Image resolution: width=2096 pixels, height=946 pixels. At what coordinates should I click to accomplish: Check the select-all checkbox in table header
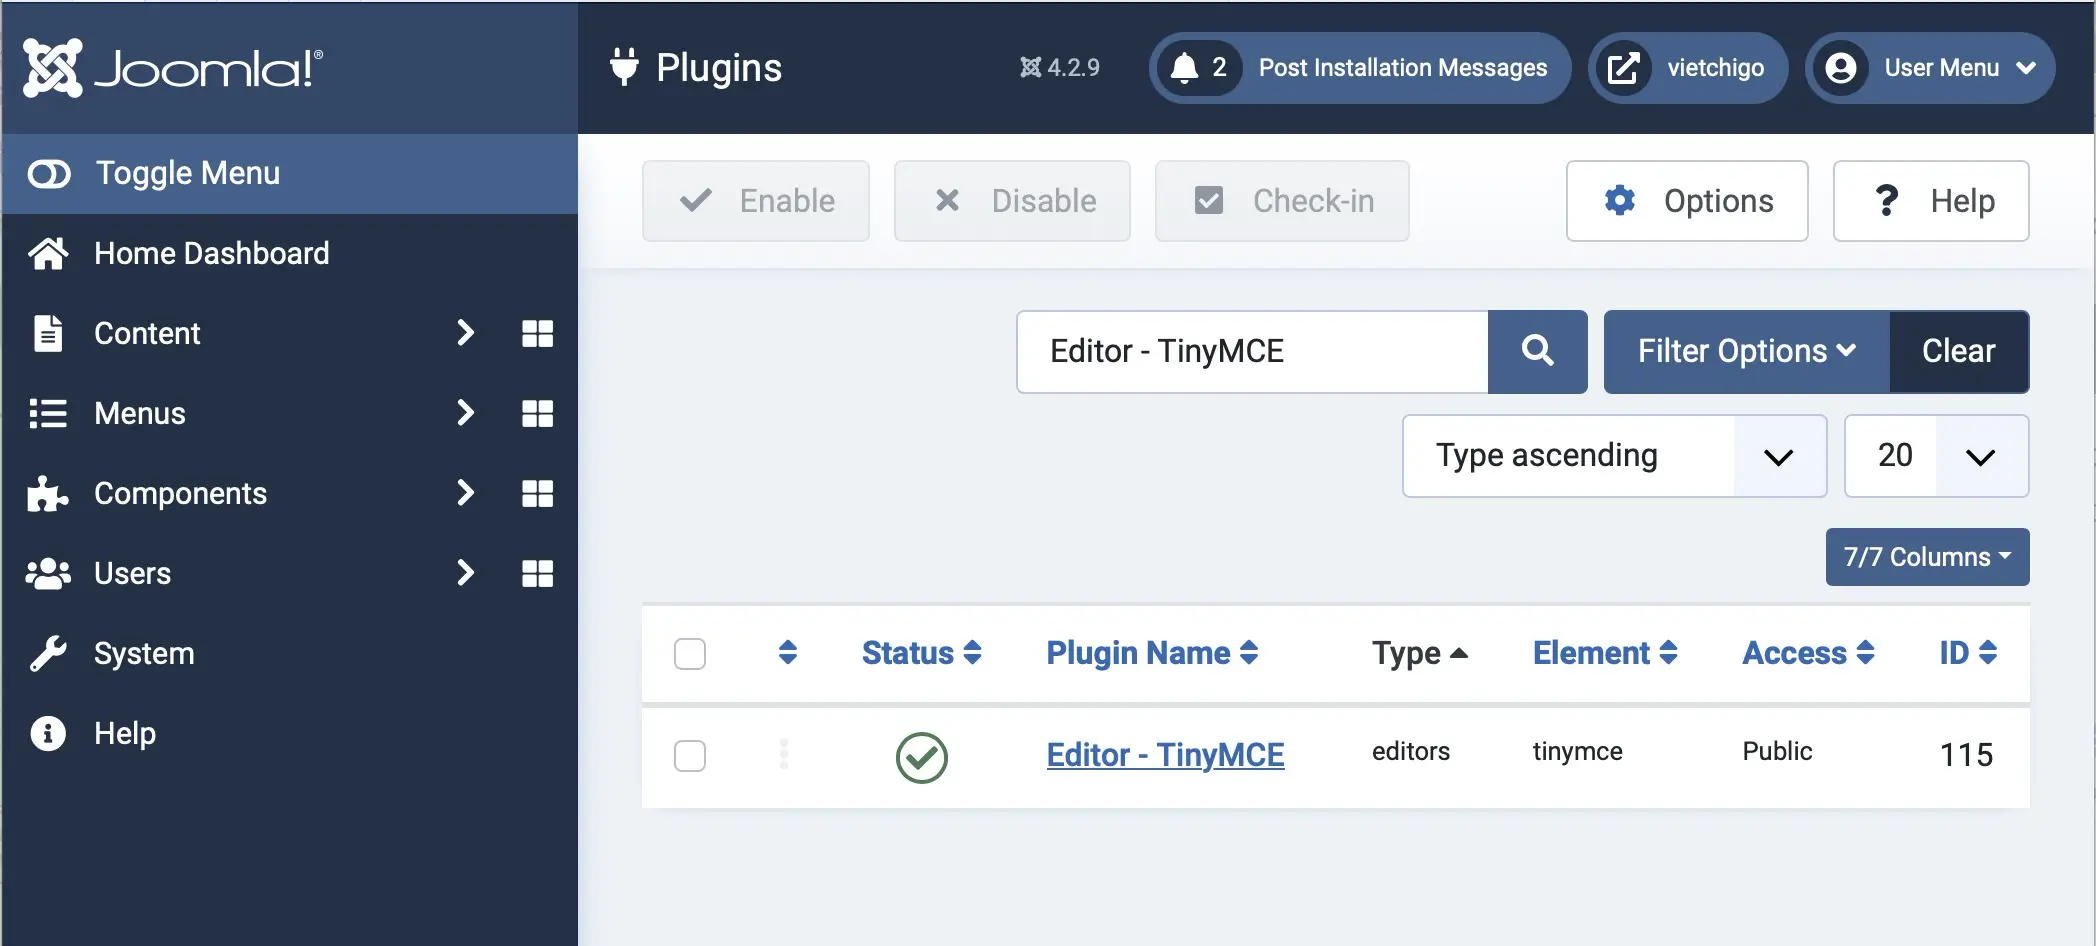(x=690, y=654)
